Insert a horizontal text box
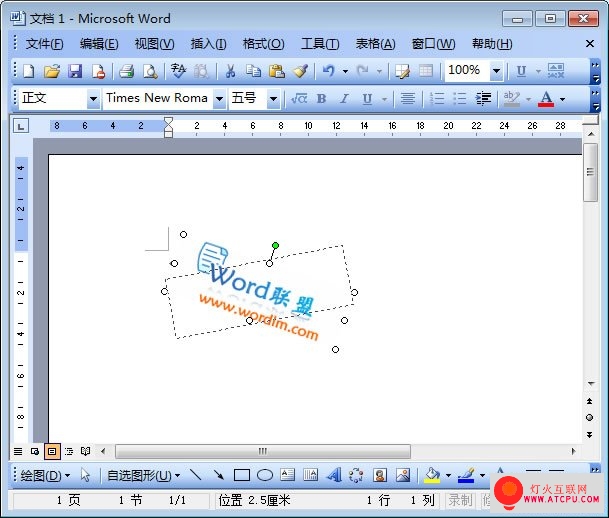The image size is (609, 518). (x=287, y=475)
